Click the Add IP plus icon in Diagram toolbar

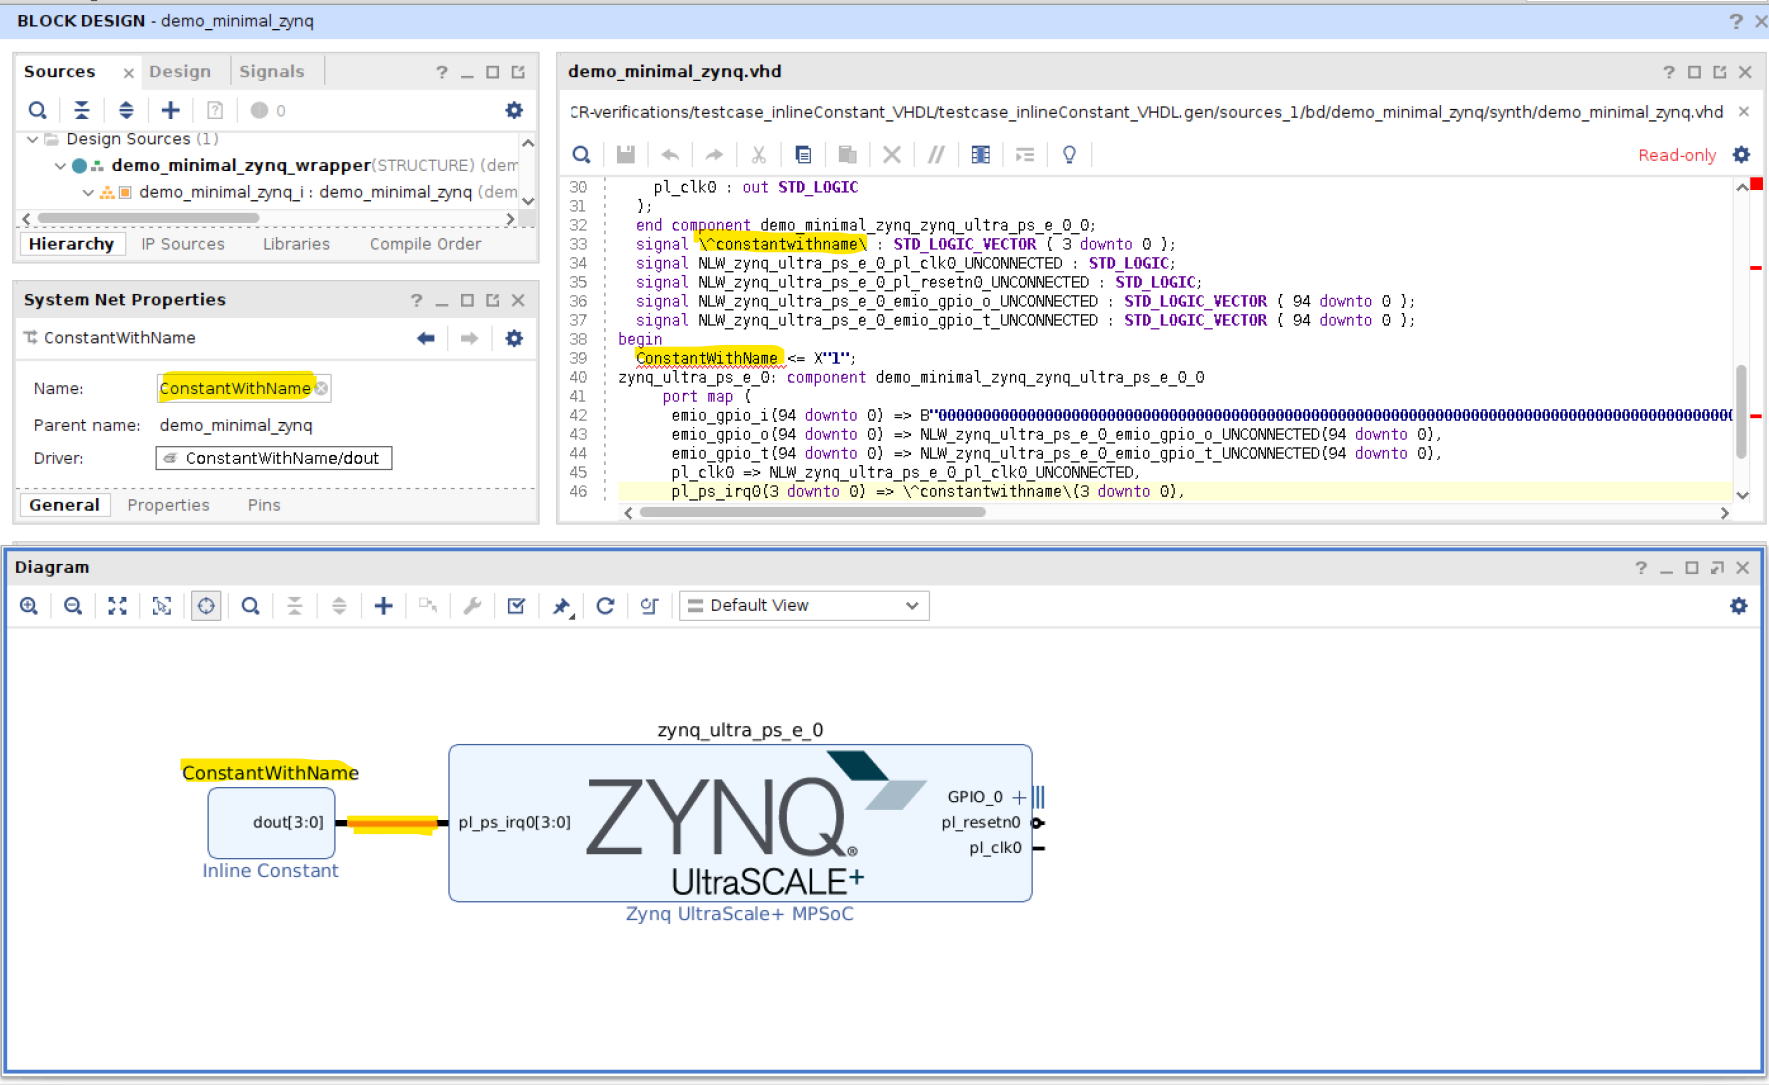(383, 606)
